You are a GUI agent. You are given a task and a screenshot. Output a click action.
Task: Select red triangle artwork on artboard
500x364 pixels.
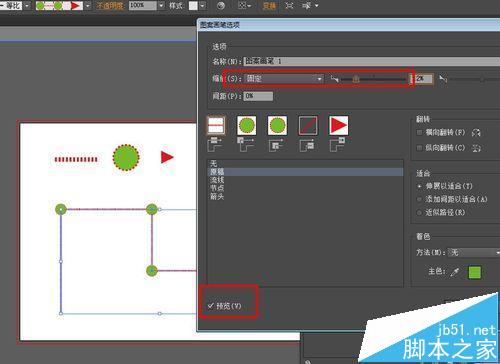(167, 157)
